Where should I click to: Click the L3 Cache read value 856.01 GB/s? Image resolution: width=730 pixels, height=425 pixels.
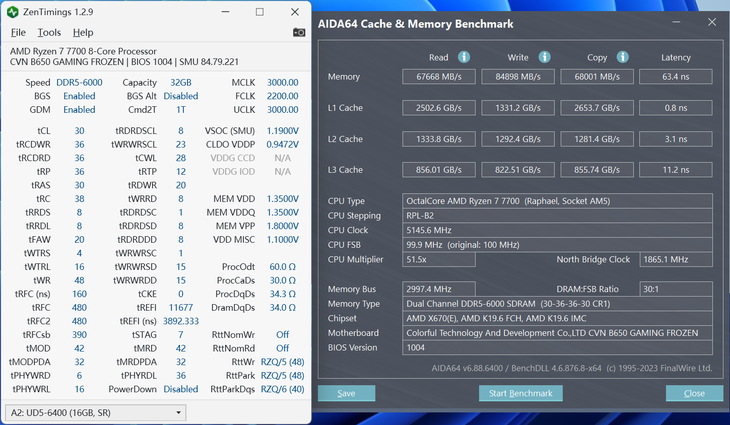tap(439, 170)
